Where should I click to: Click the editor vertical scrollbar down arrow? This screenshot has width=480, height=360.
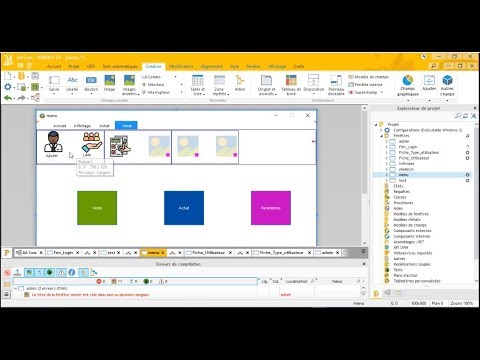[x=364, y=243]
